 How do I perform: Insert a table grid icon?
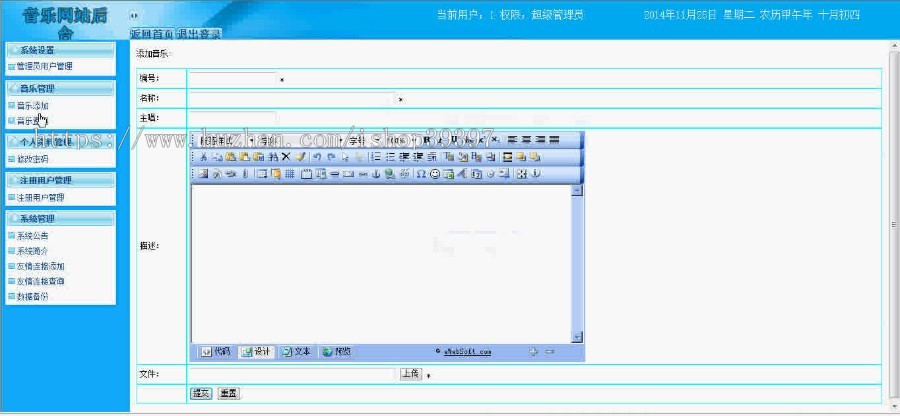click(x=290, y=174)
